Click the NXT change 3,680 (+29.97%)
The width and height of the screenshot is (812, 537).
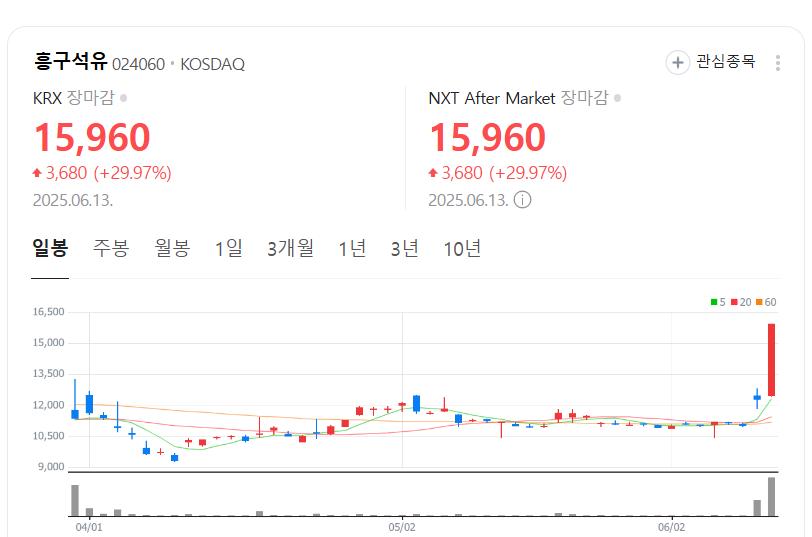pos(498,172)
